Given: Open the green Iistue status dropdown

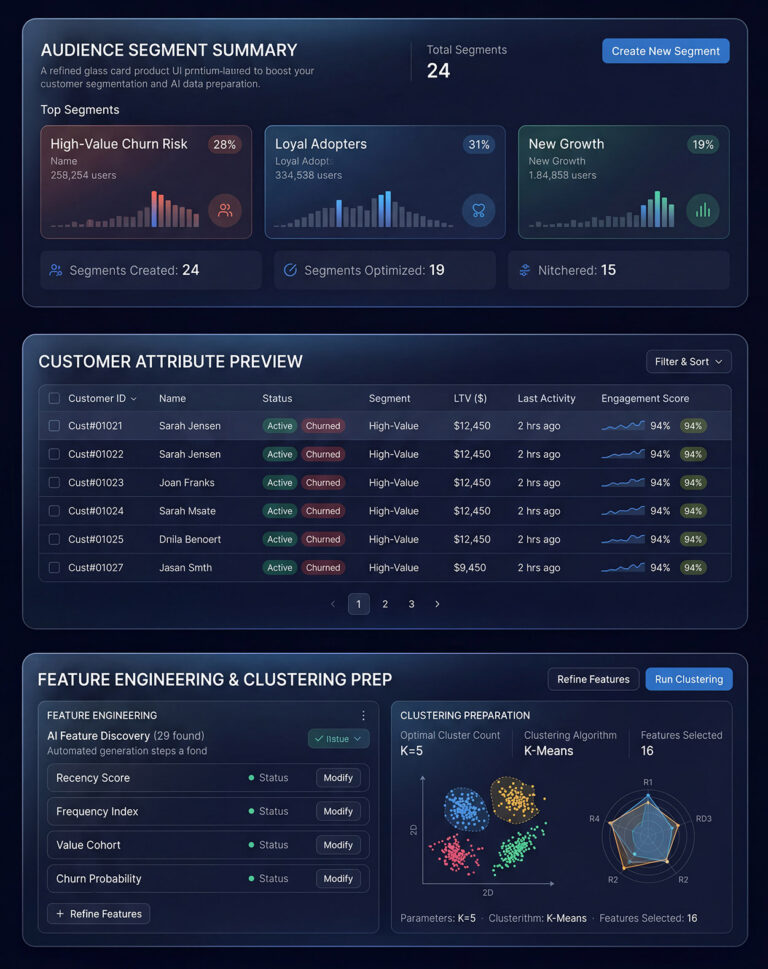Looking at the screenshot, I should coord(338,739).
